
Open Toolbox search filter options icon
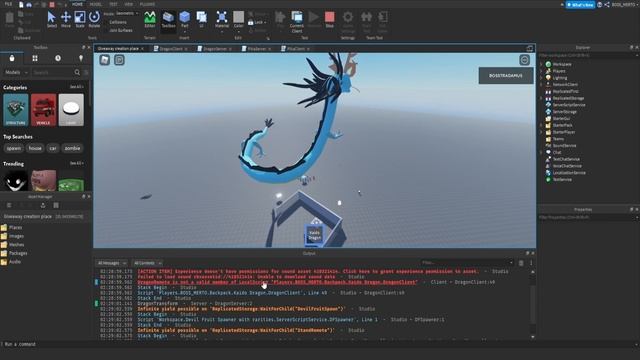click(x=86, y=72)
